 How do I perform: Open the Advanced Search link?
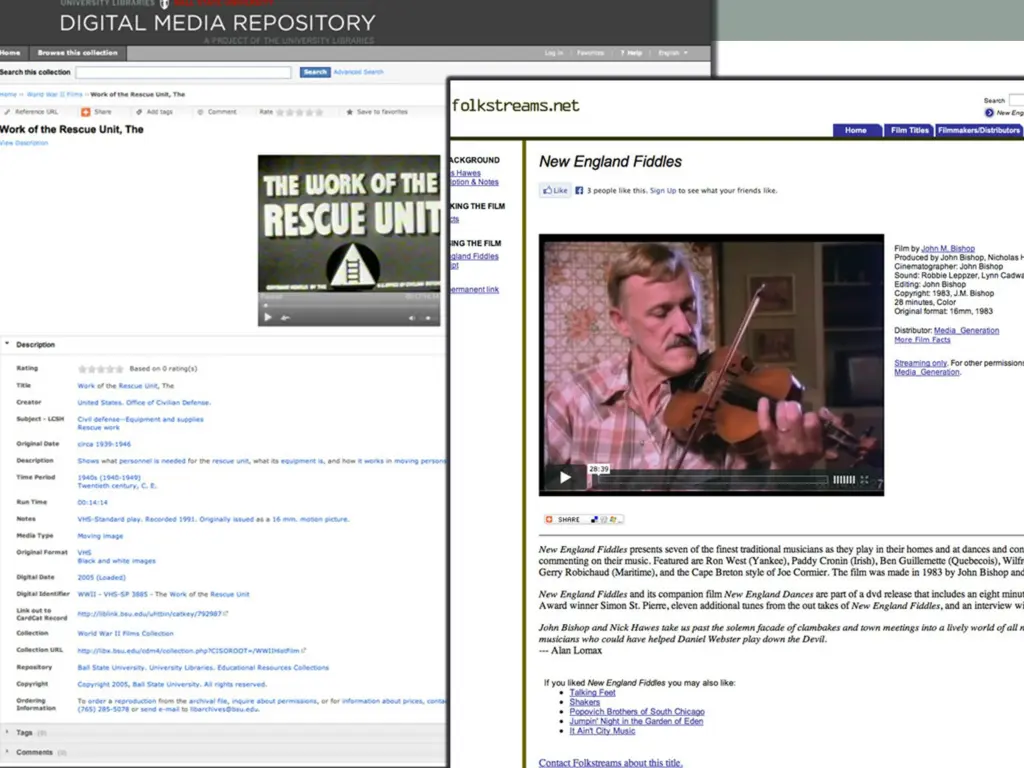pos(359,72)
